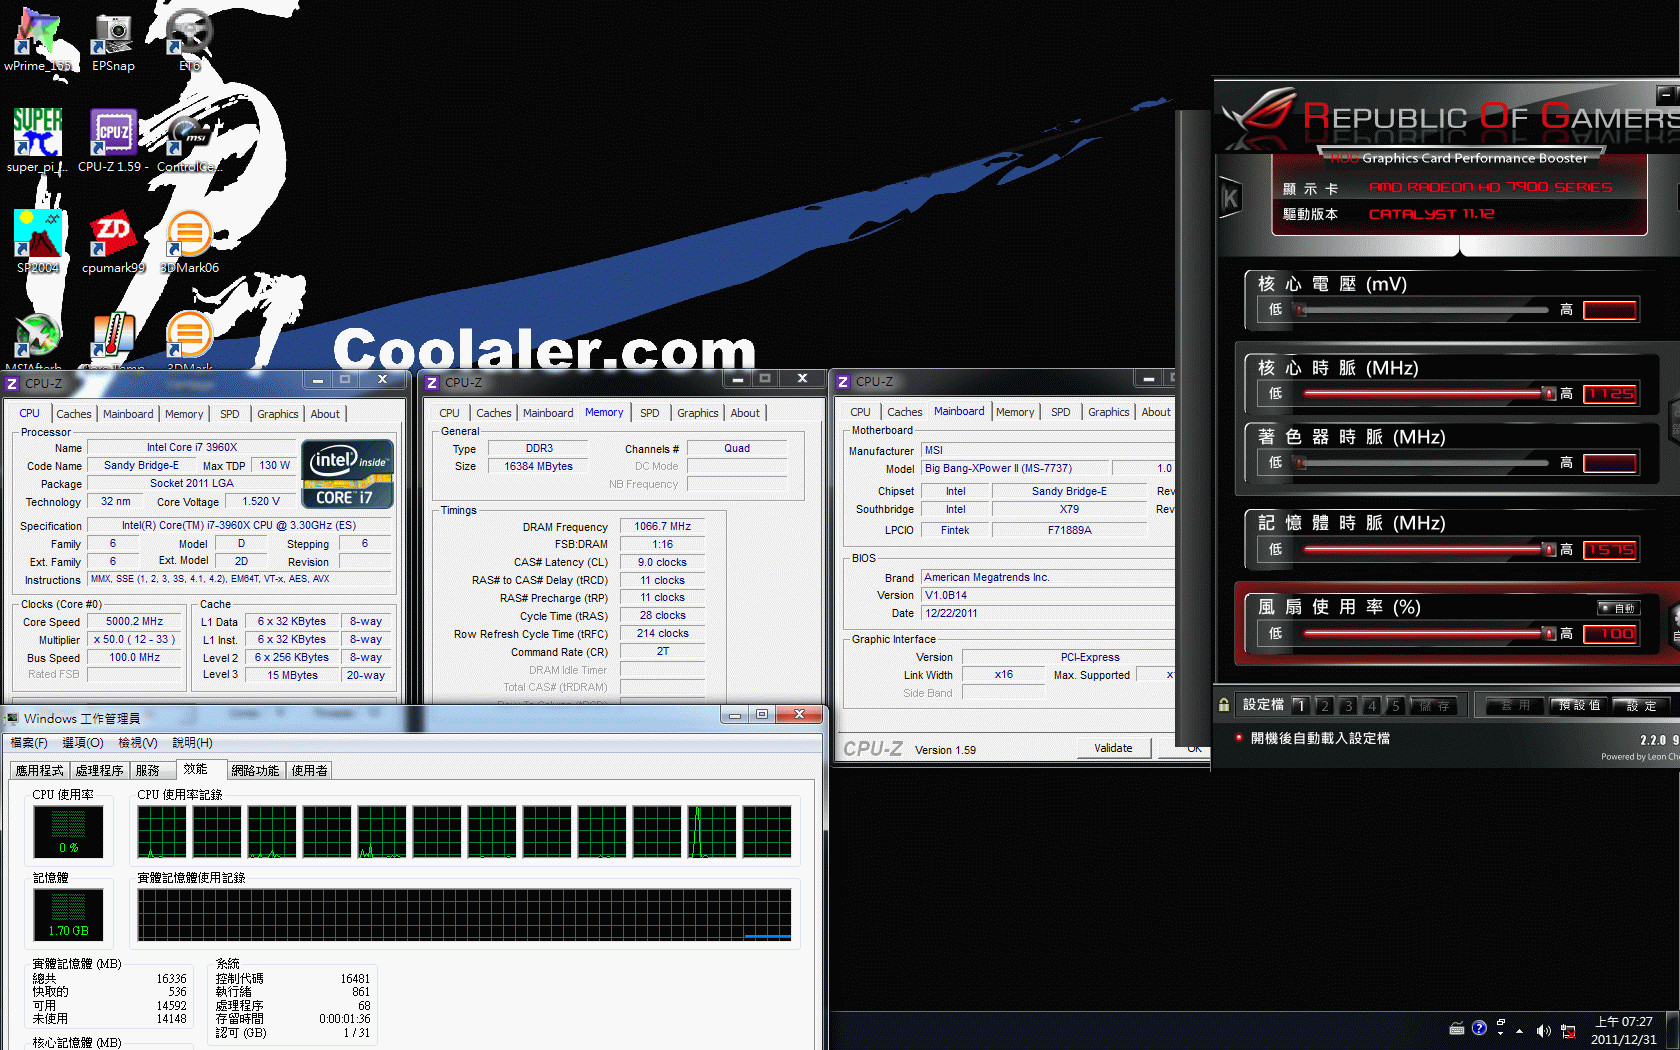1680x1050 pixels.
Task: Open the MSI ControlCenter desktop shortcut
Action: tap(190, 141)
